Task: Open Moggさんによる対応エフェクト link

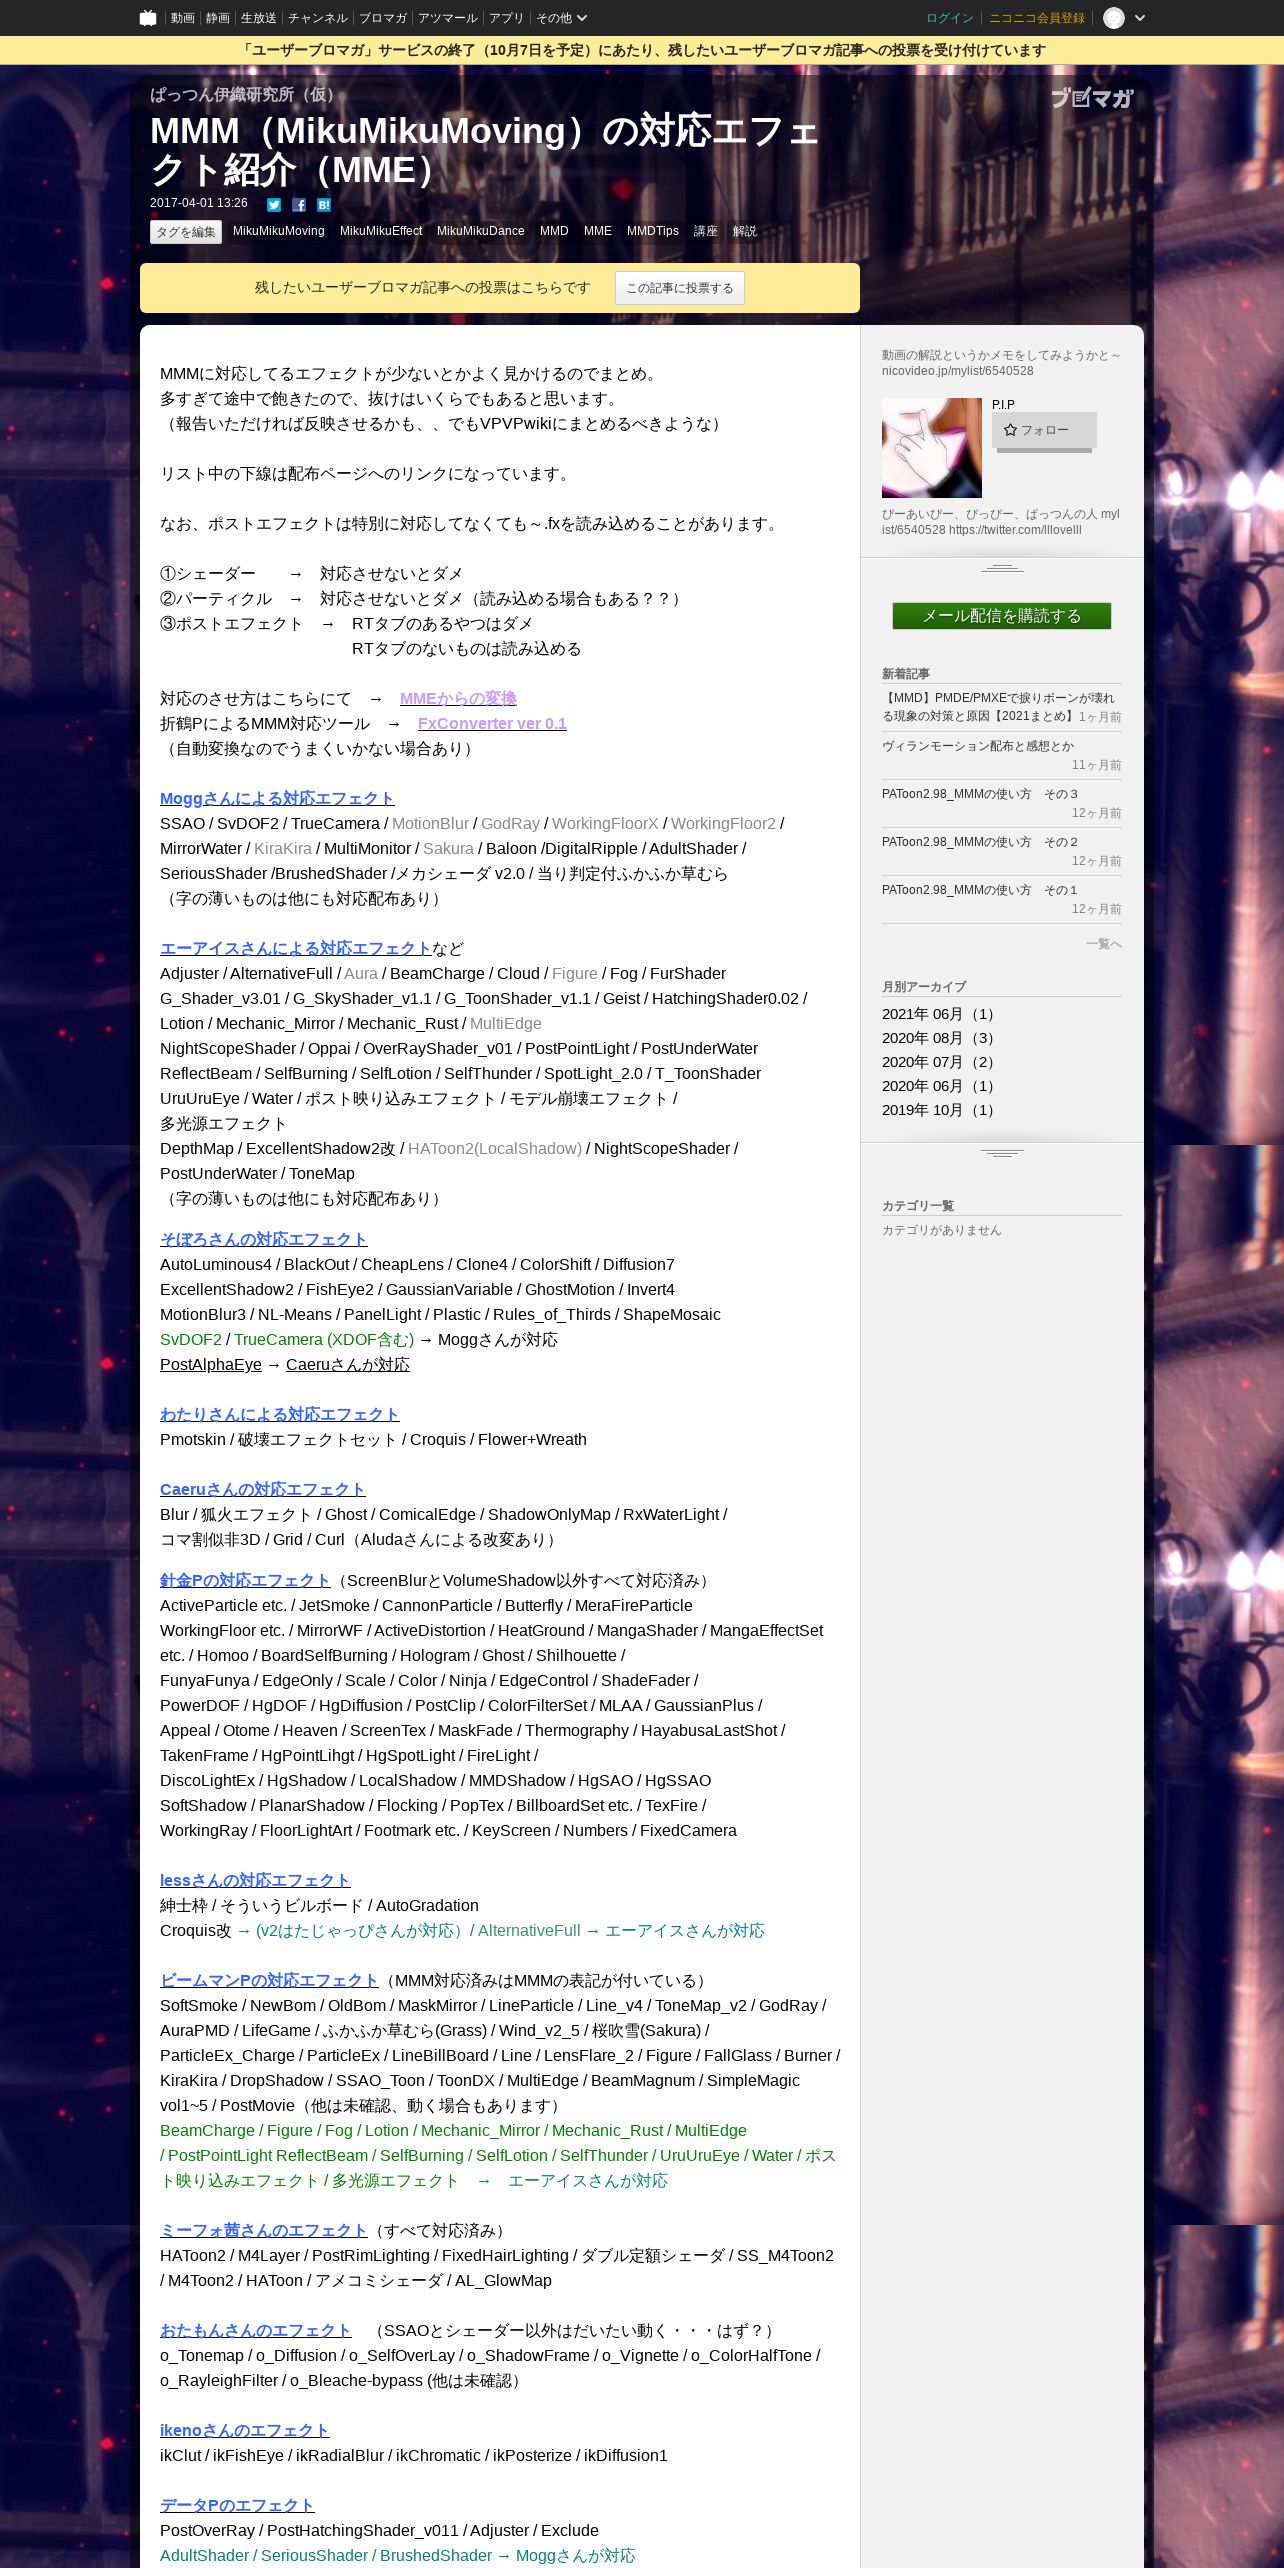Action: click(277, 799)
